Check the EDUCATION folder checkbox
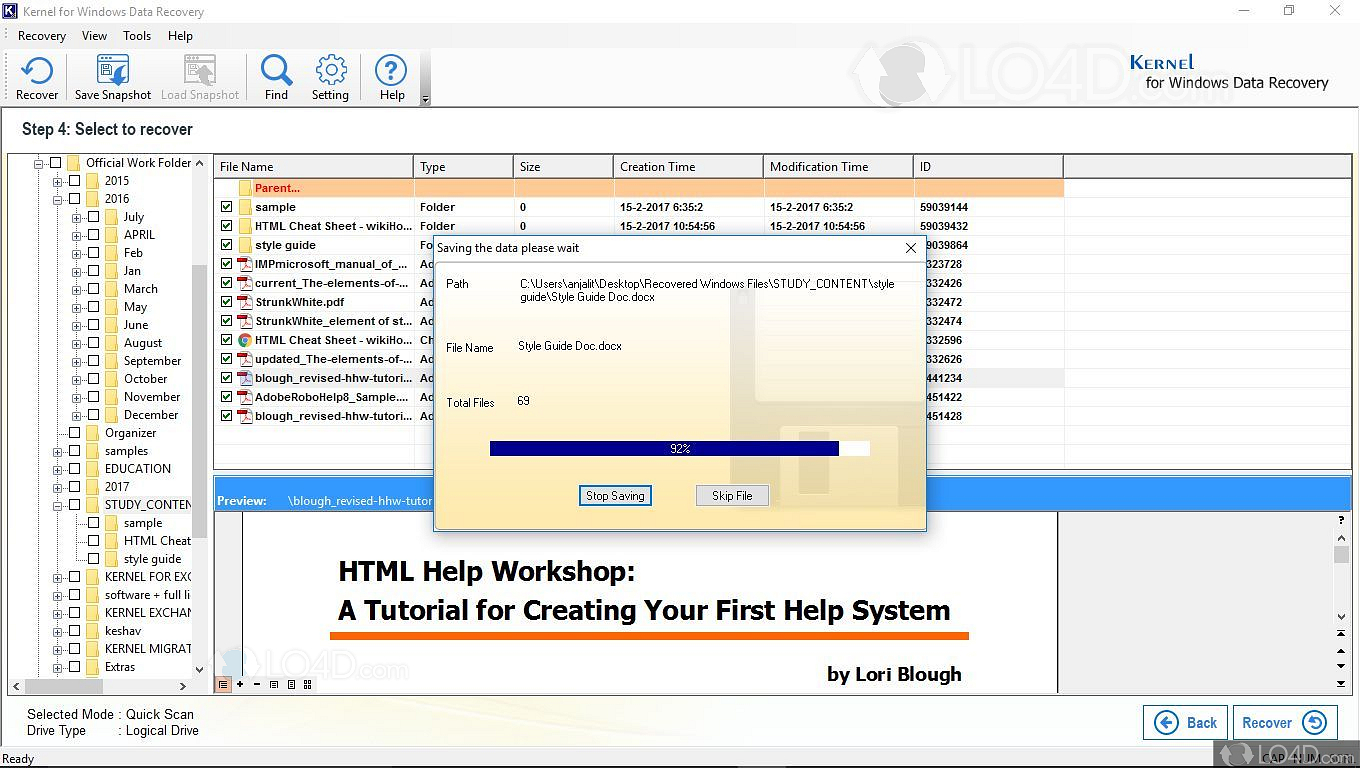1360x768 pixels. click(74, 469)
